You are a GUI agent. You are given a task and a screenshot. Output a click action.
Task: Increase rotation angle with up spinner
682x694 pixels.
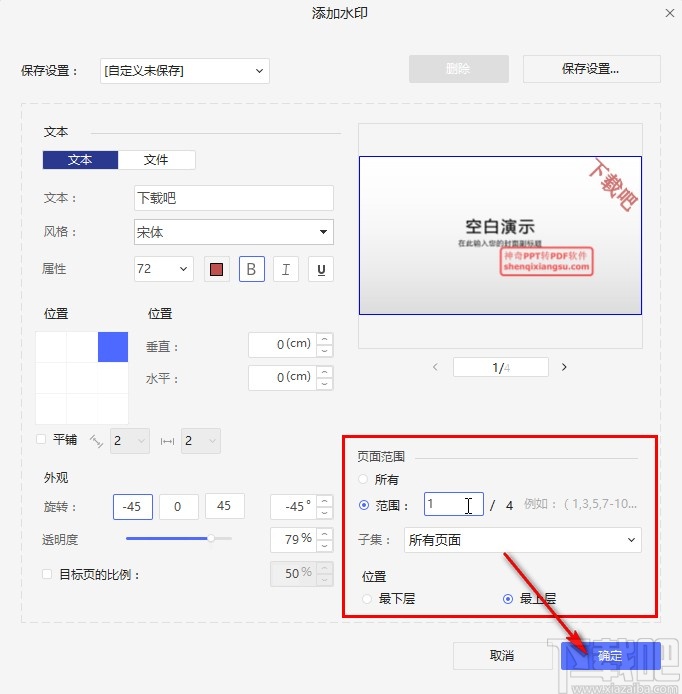(x=325, y=501)
